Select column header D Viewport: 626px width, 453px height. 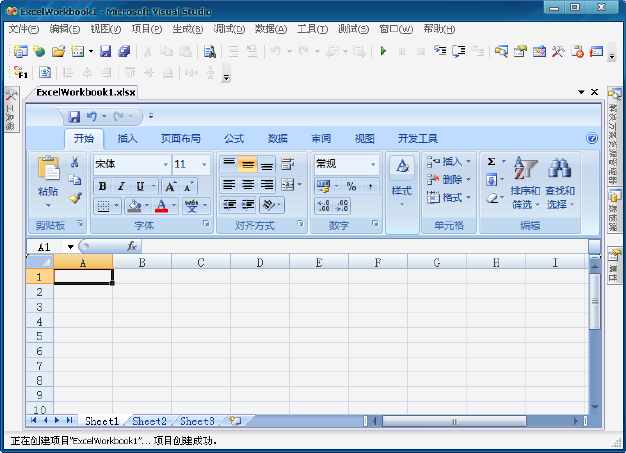[260, 262]
